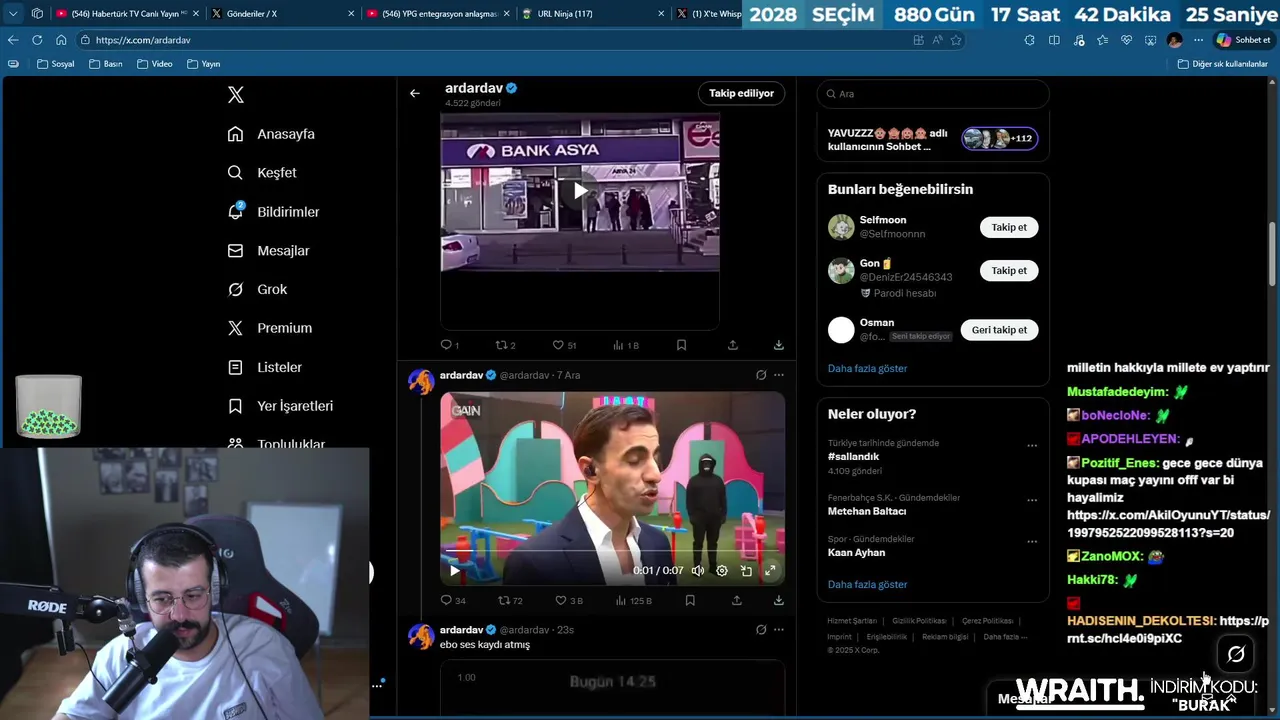
Task: Open the Sosyal bookmarks folder
Action: (x=56, y=64)
